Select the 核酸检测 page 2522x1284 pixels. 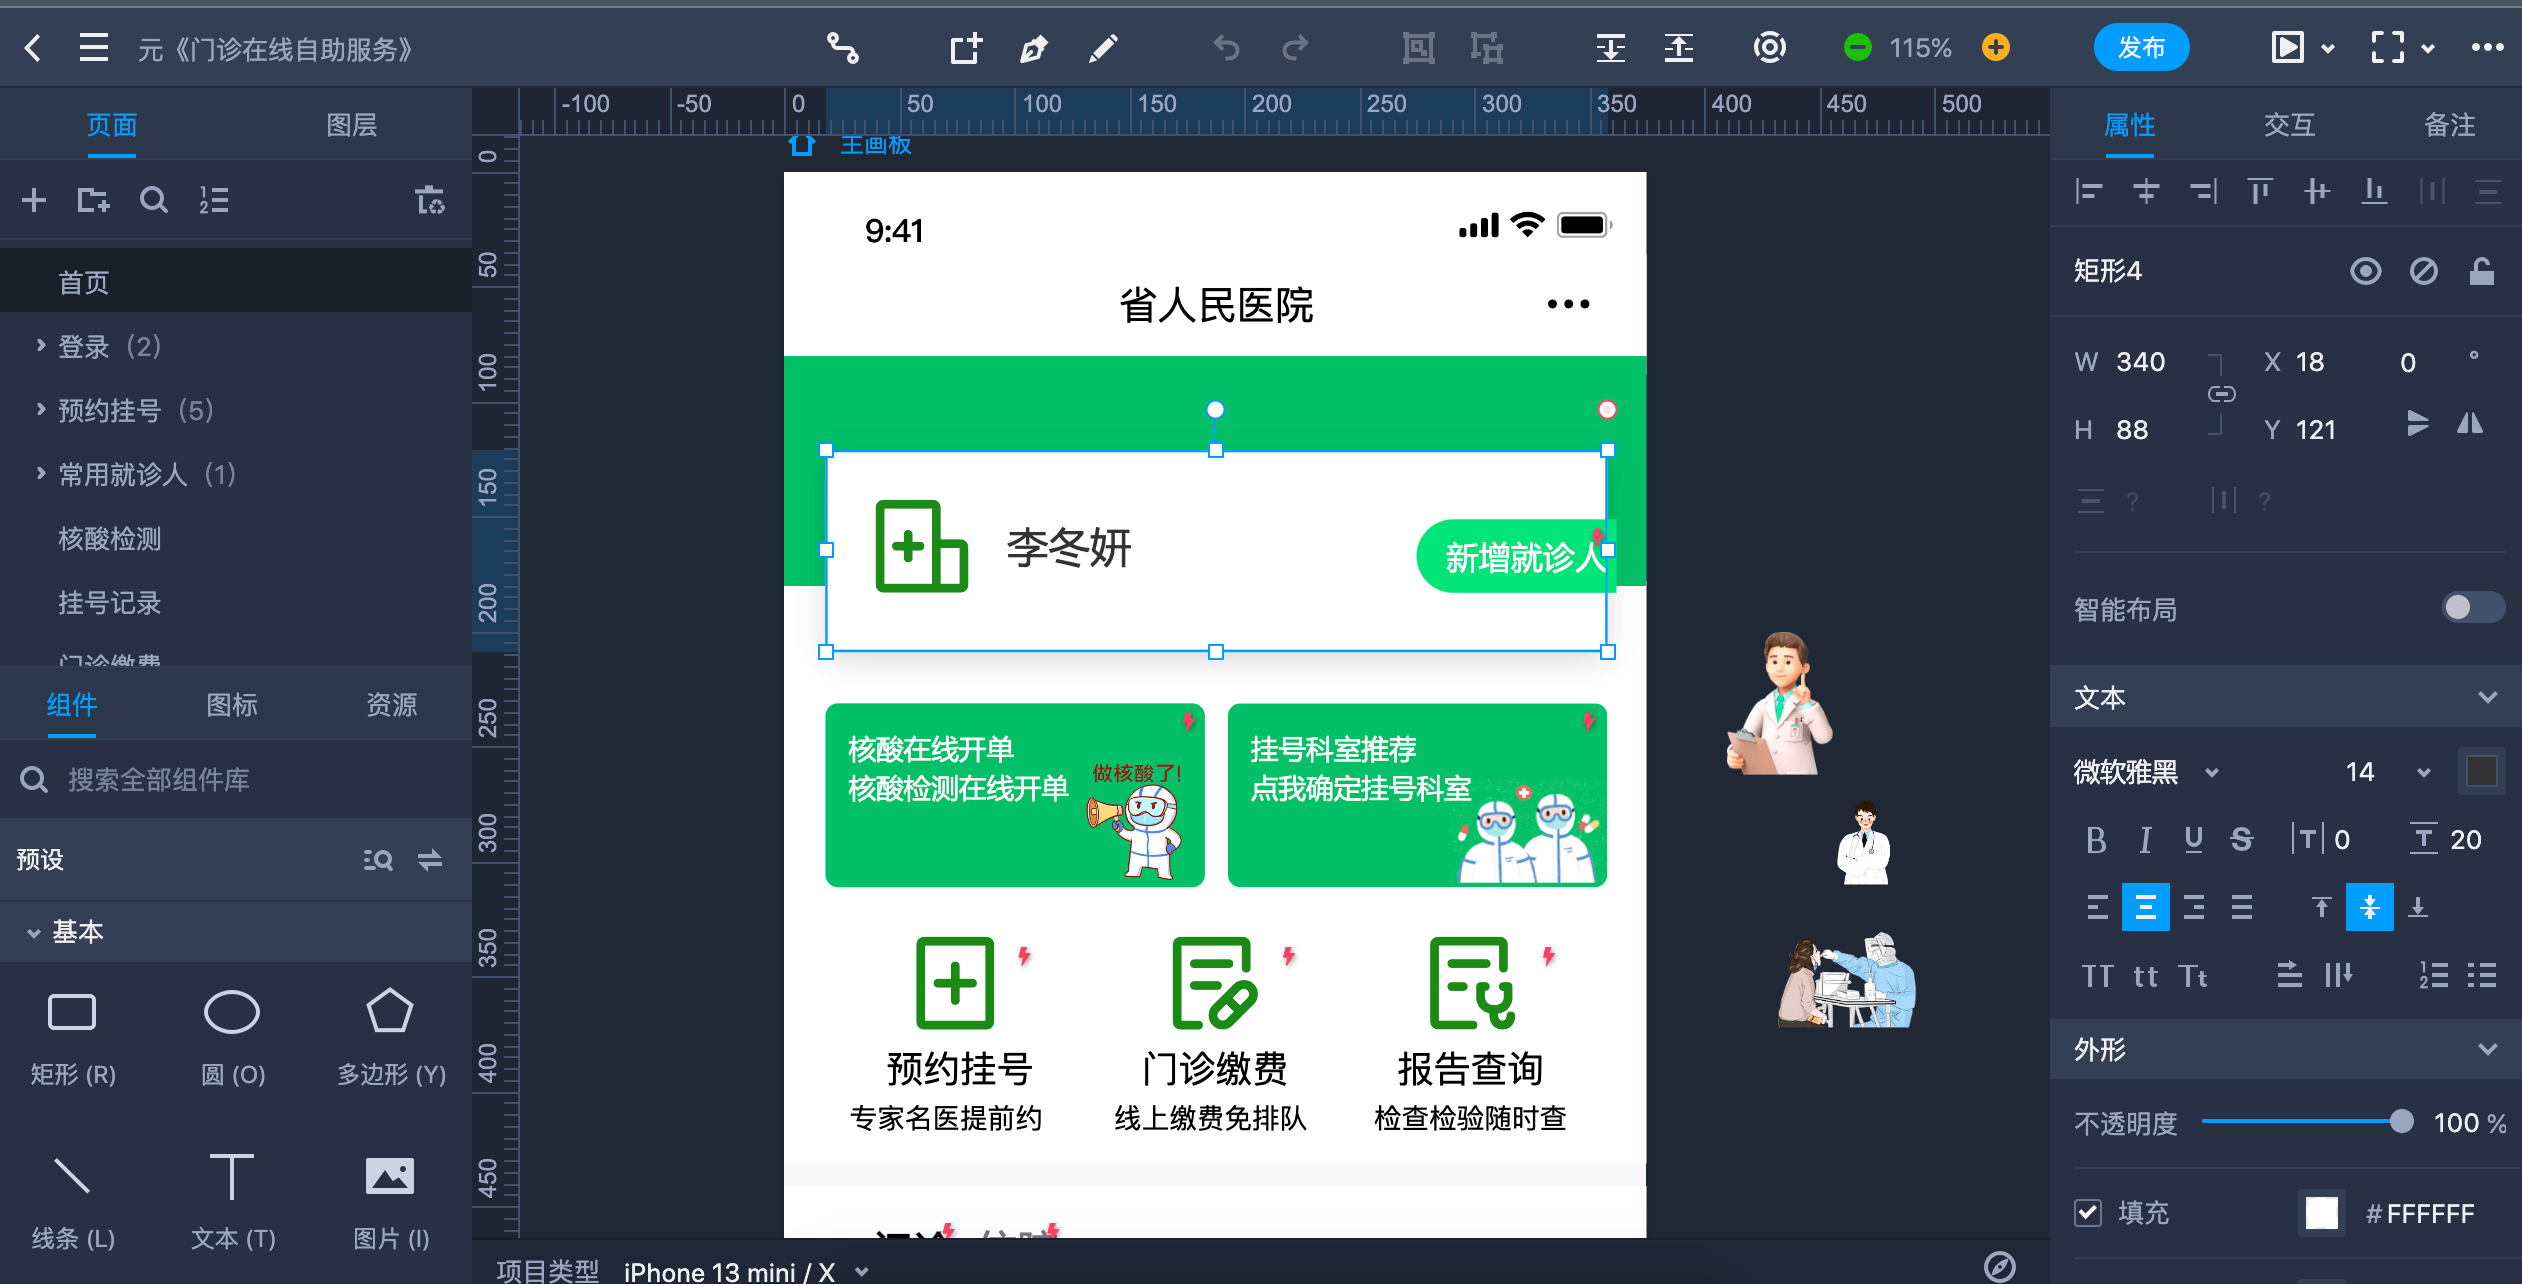tap(109, 539)
